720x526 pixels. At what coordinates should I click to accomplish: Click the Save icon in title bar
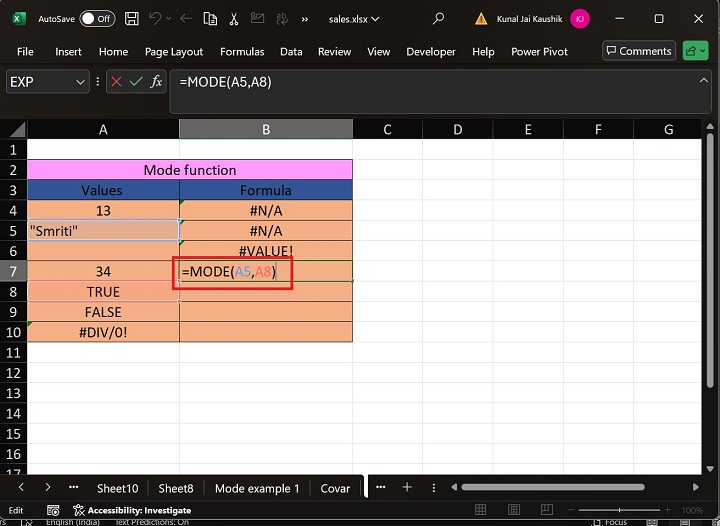133,19
